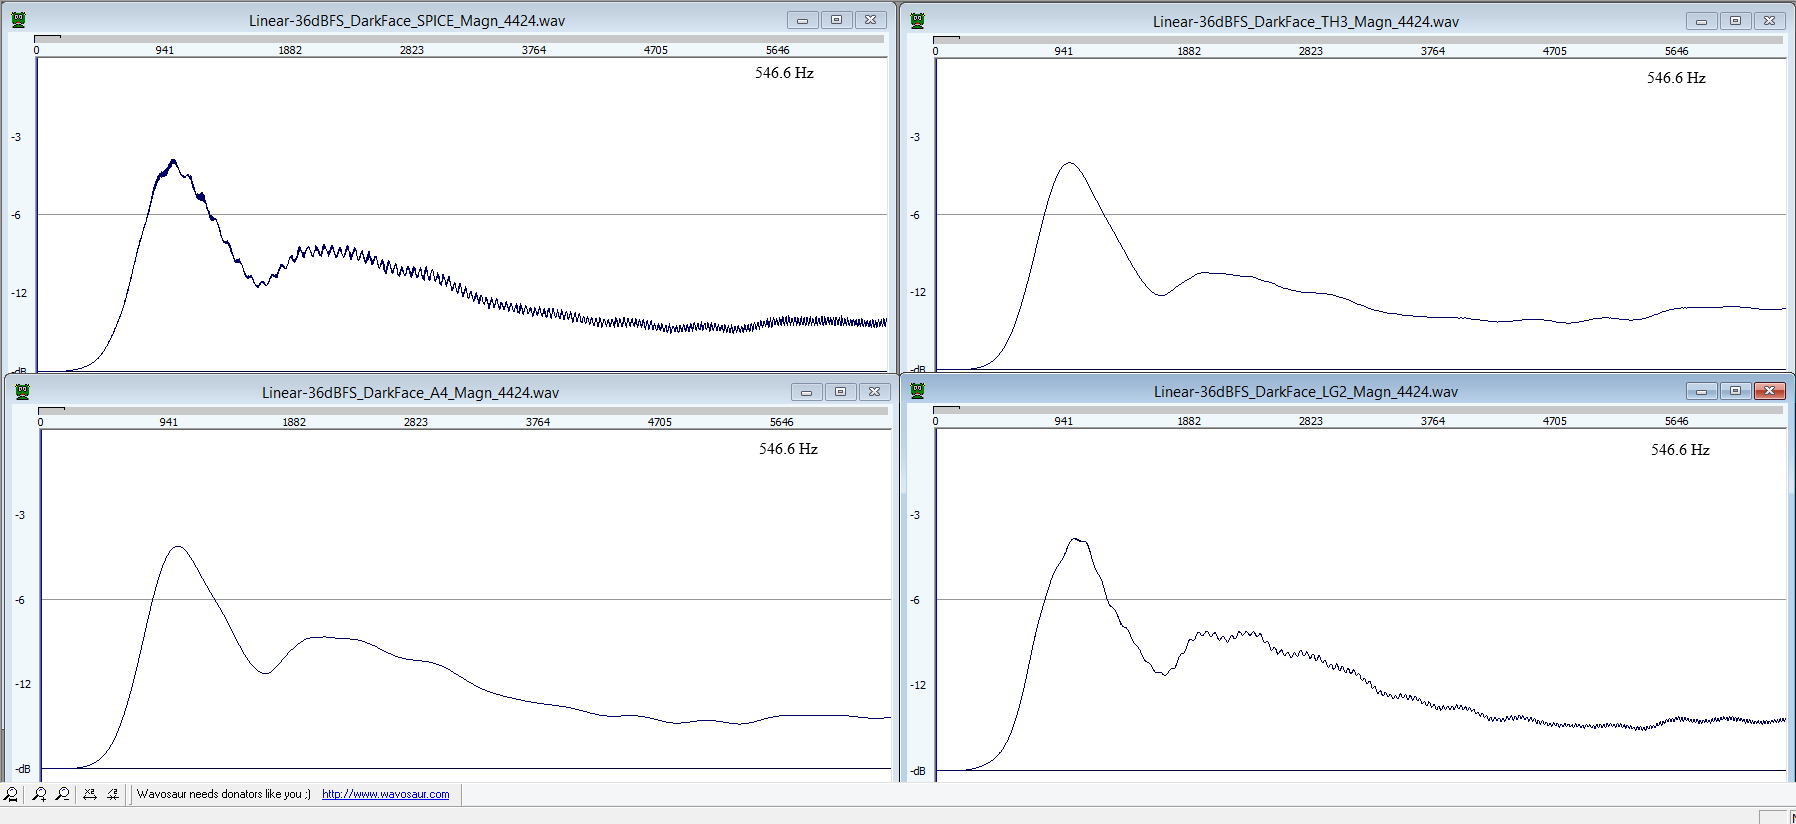
Task: Click ruler mark 3764 in LG2 window
Action: pyautogui.click(x=1433, y=421)
